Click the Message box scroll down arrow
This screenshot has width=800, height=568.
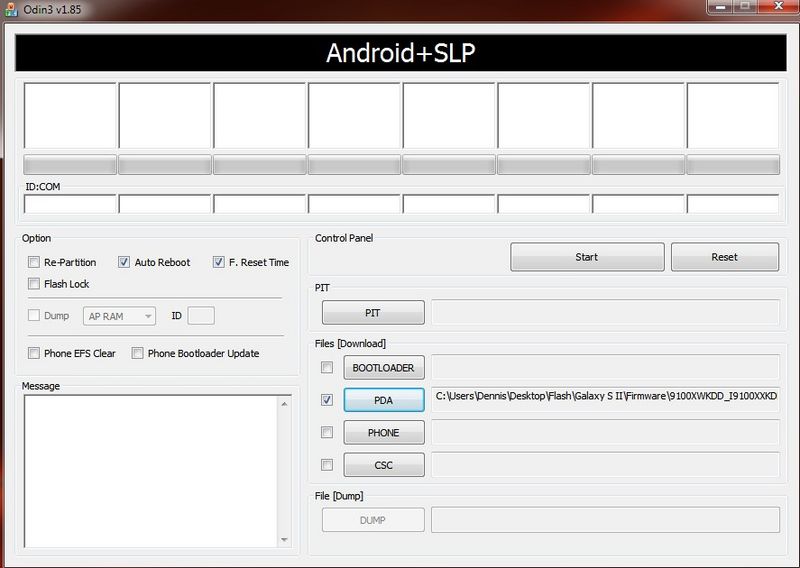(x=284, y=541)
